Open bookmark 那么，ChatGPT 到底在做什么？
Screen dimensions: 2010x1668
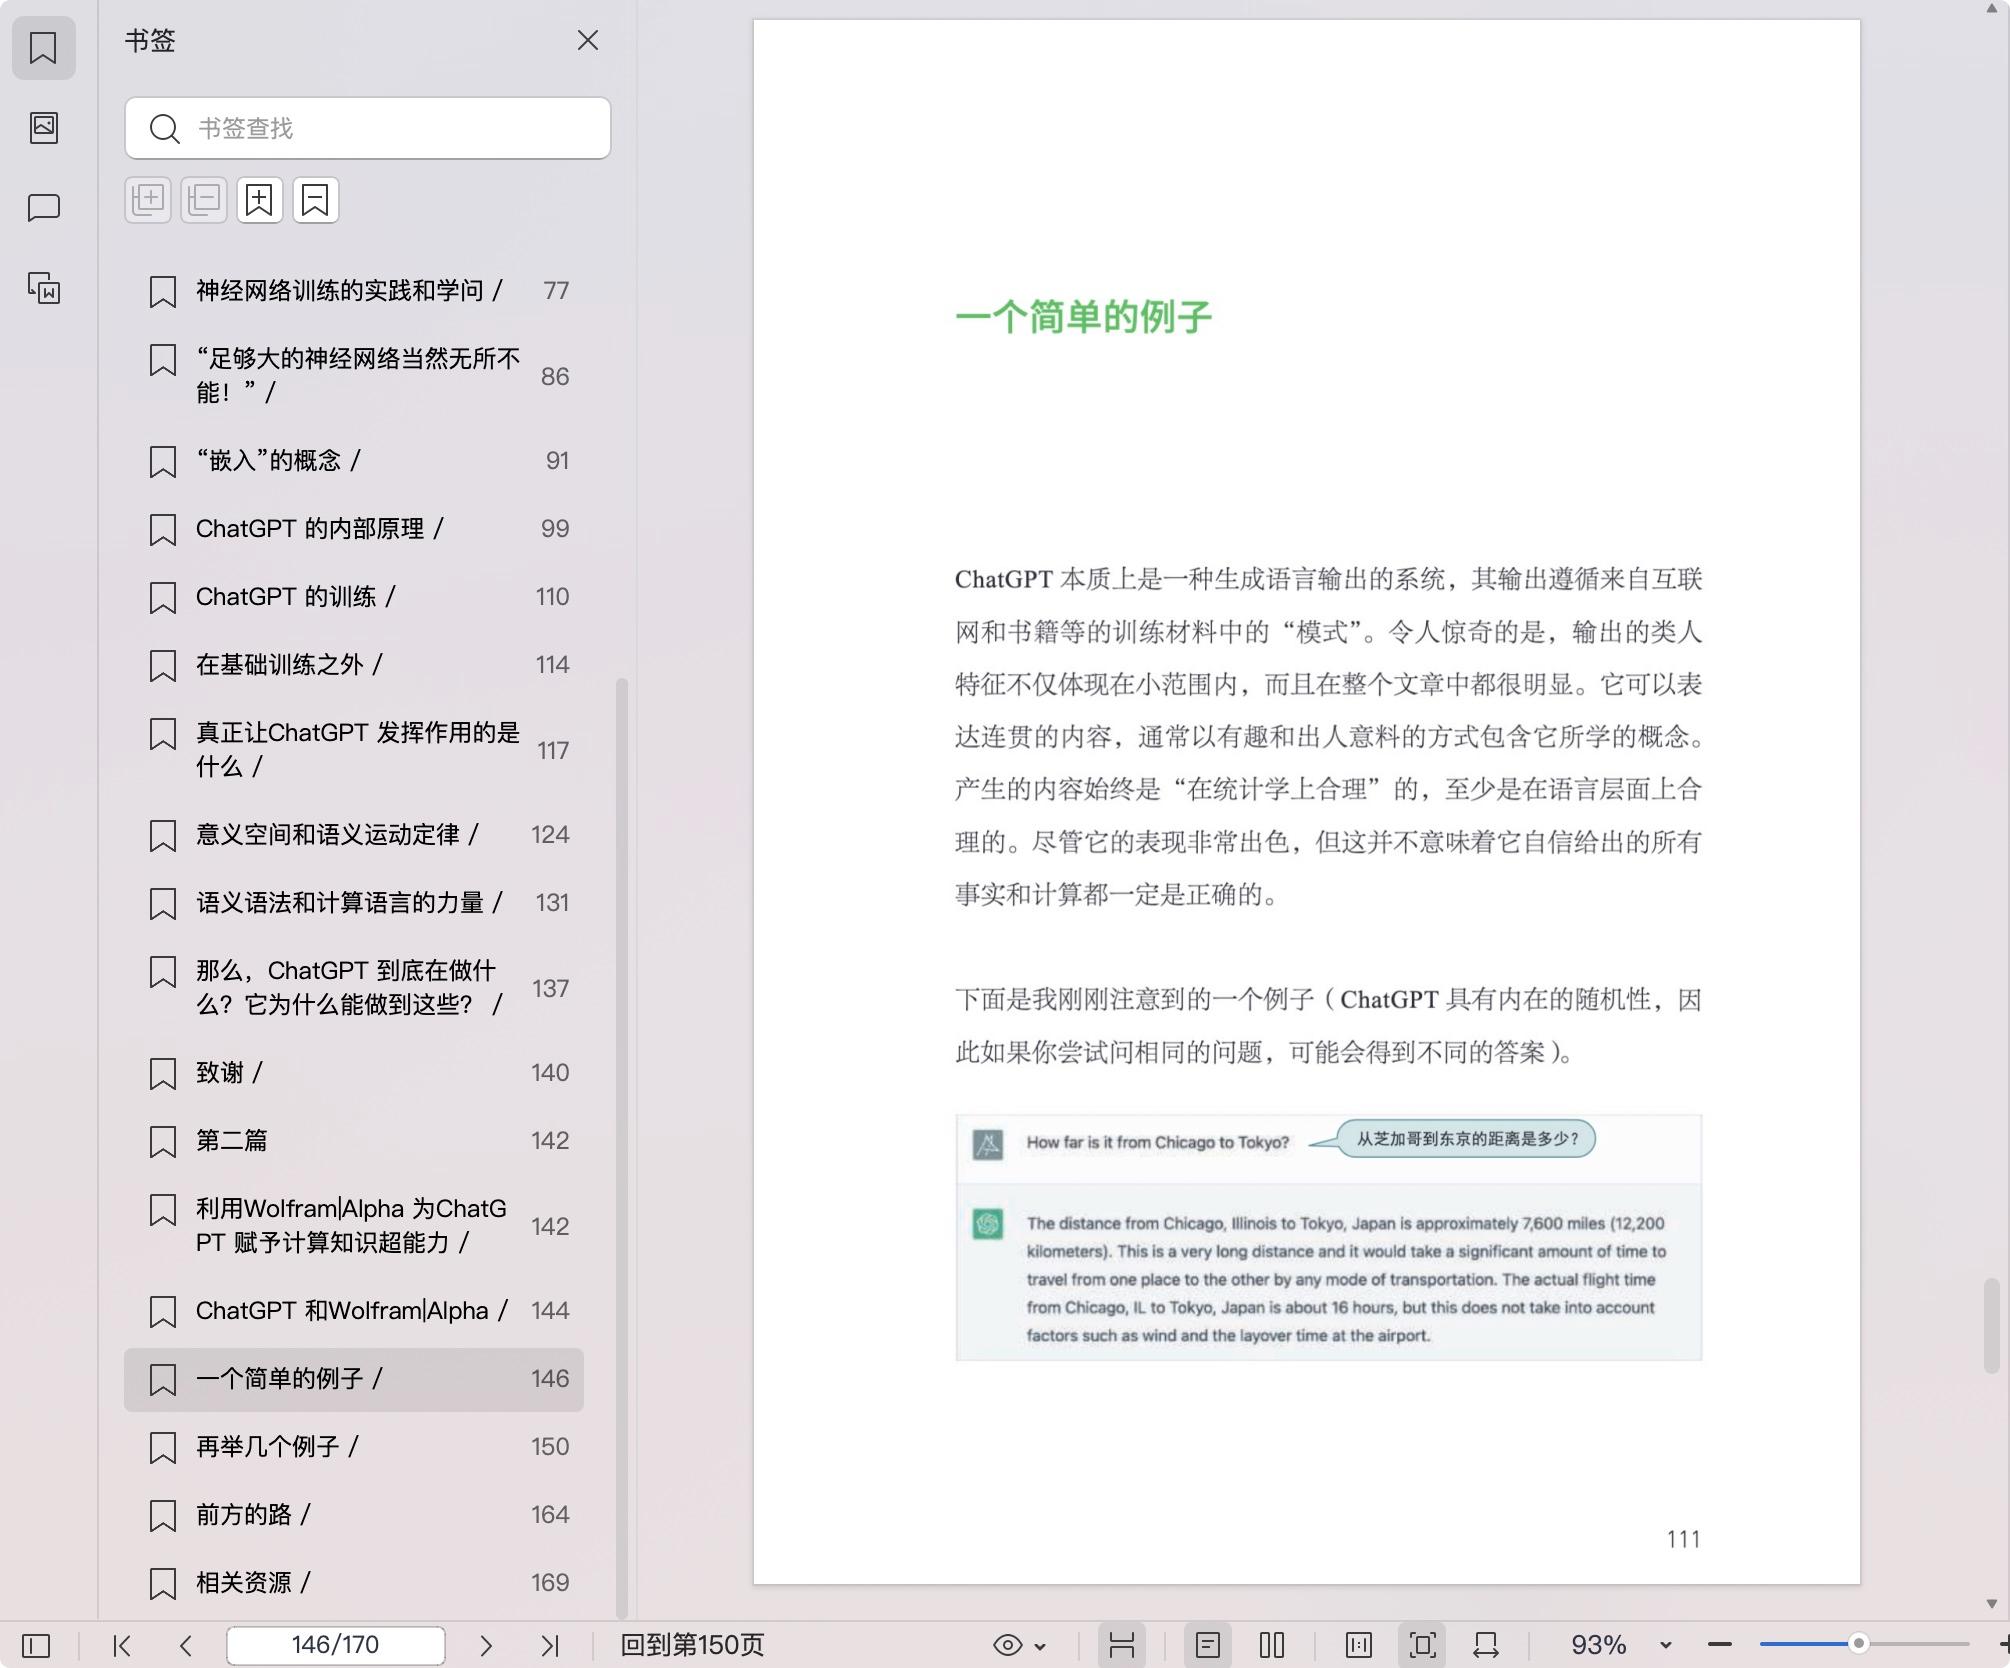pyautogui.click(x=354, y=988)
